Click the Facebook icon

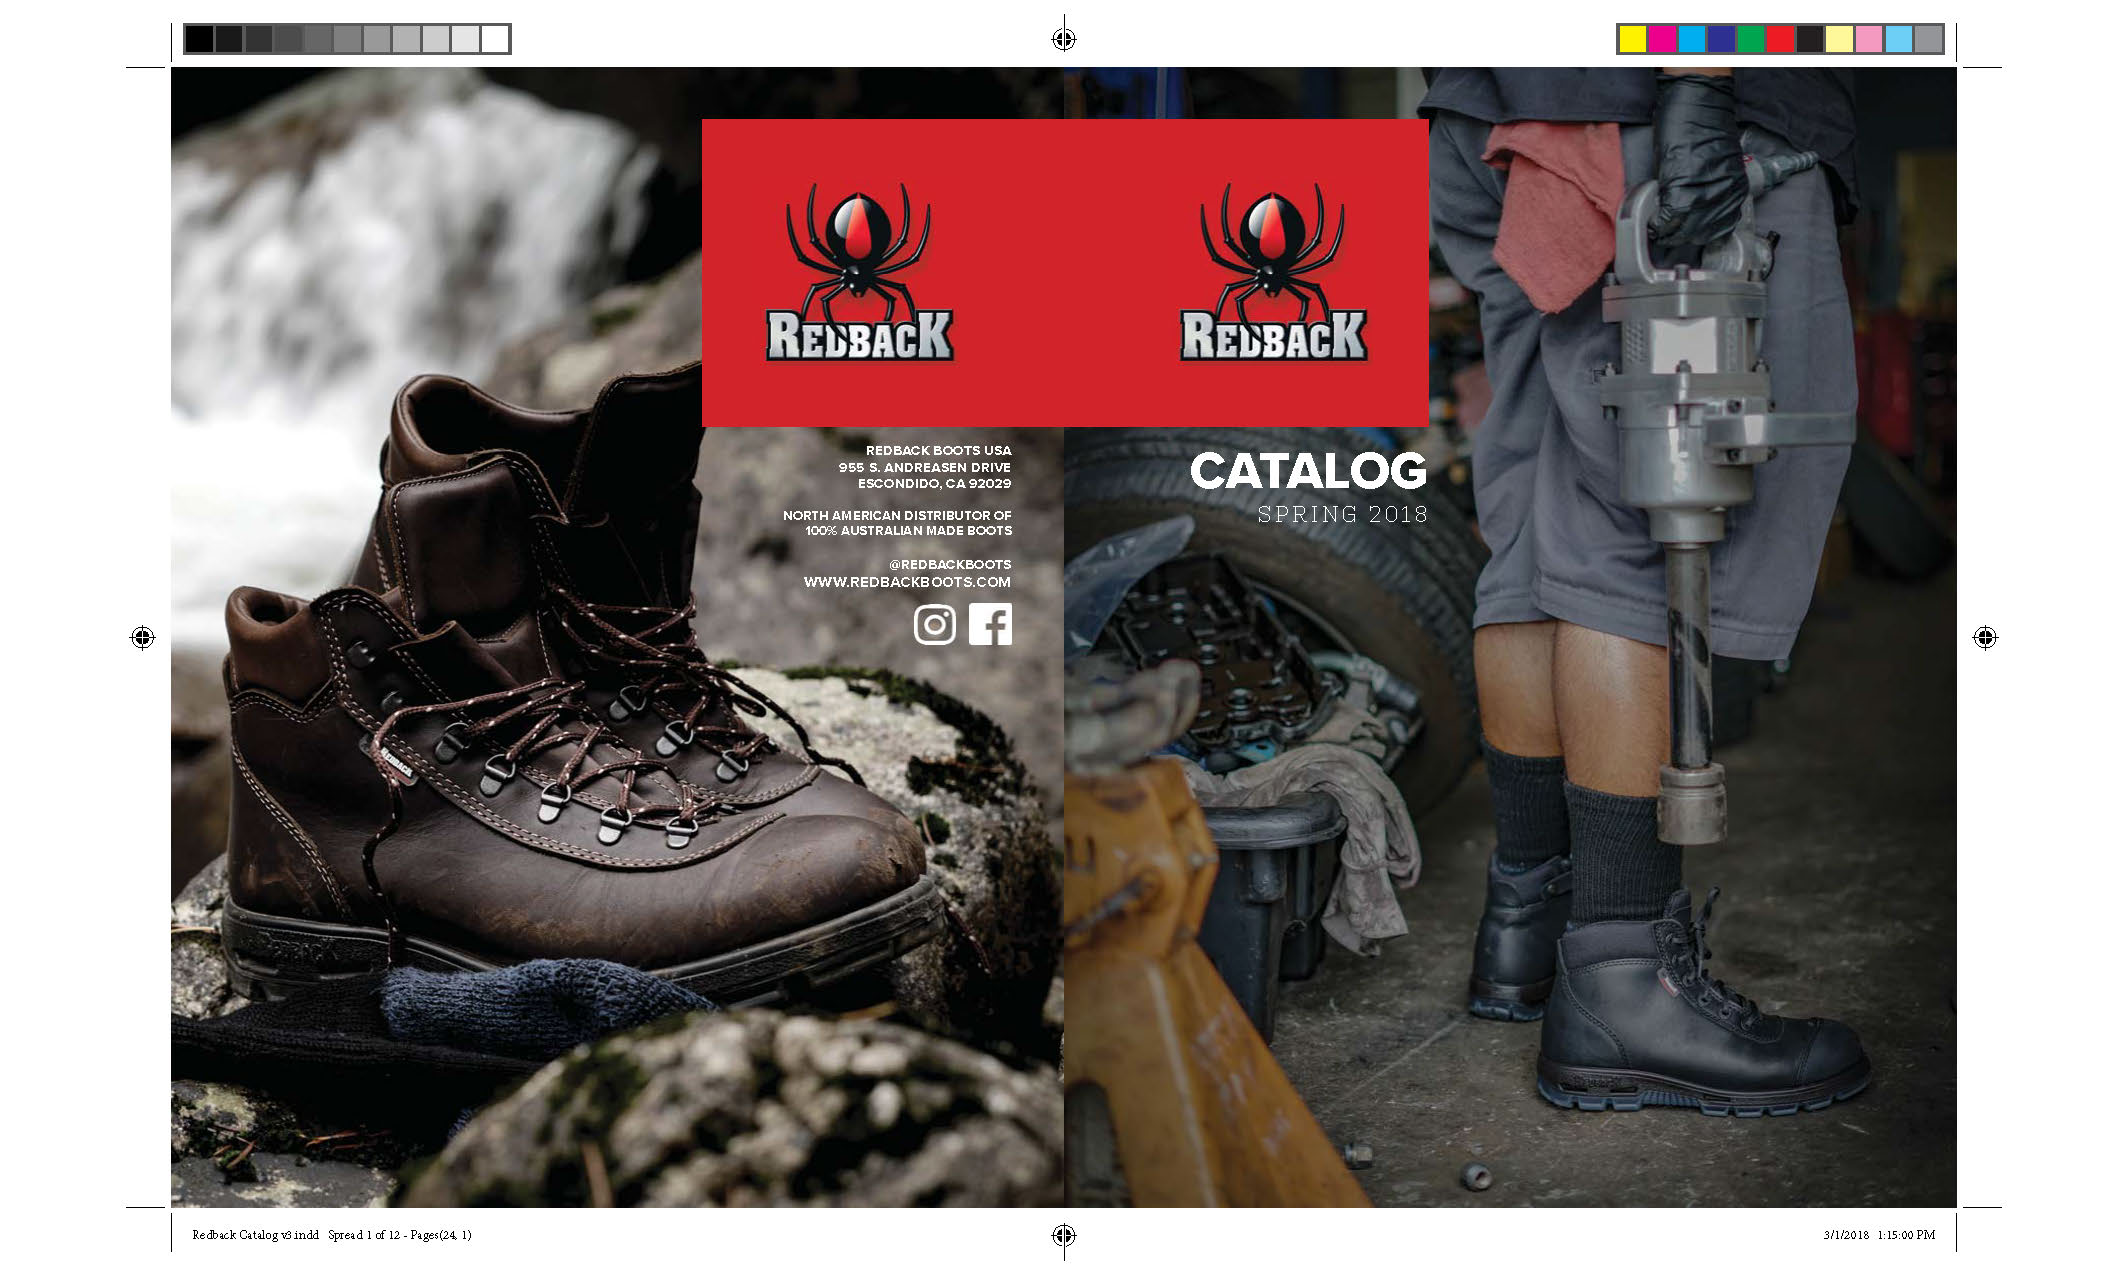[990, 625]
